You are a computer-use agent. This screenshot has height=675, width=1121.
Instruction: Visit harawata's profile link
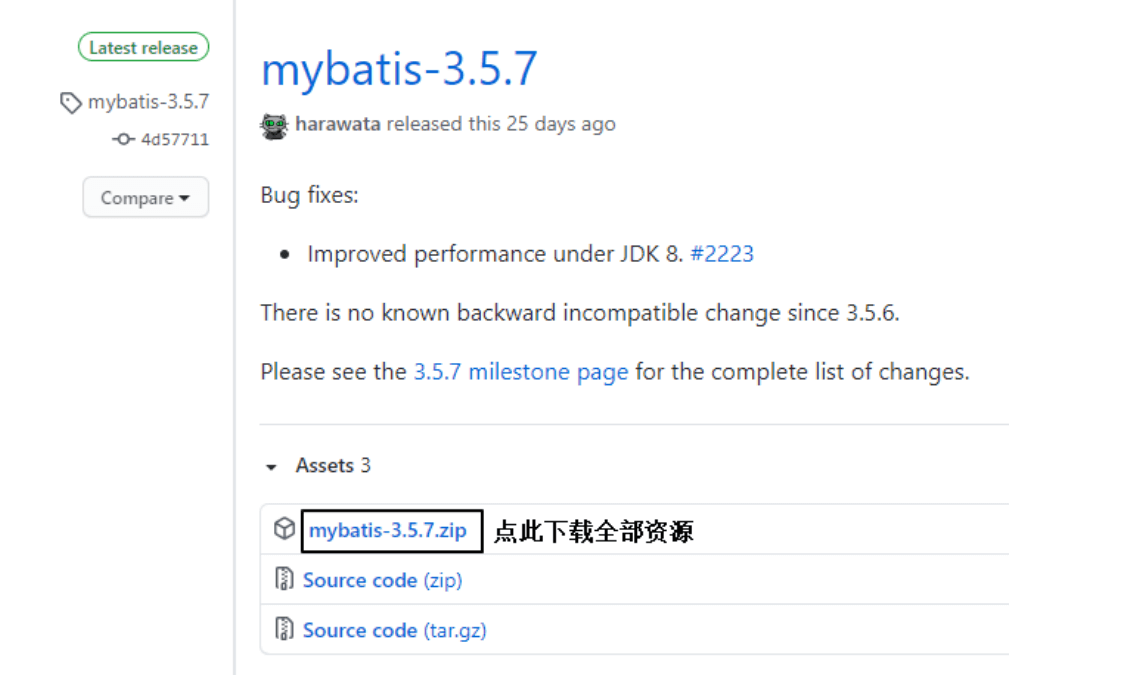337,125
